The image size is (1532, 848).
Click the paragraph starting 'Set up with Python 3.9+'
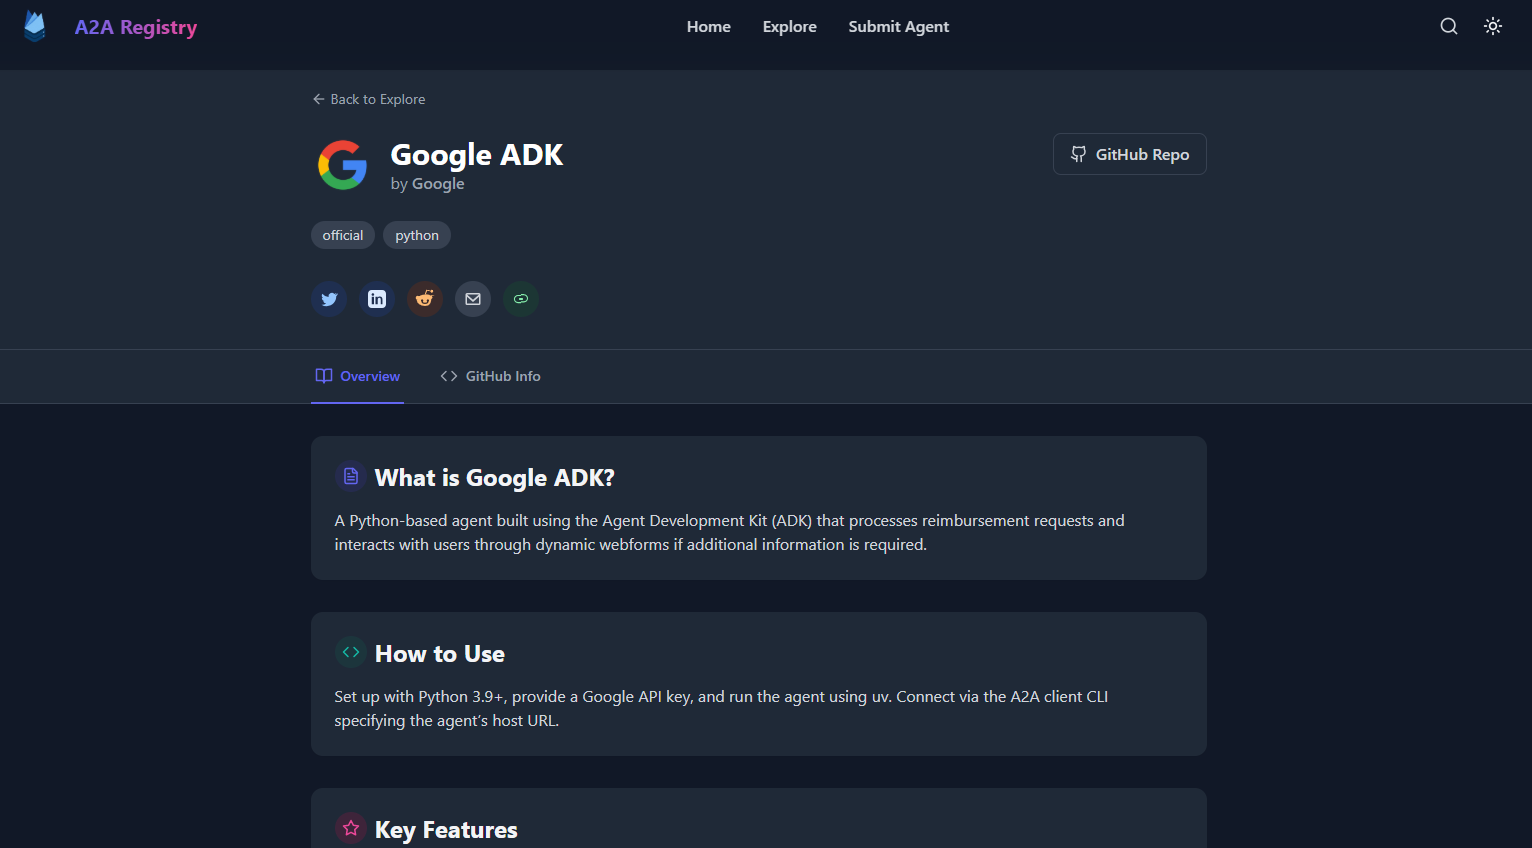point(722,709)
